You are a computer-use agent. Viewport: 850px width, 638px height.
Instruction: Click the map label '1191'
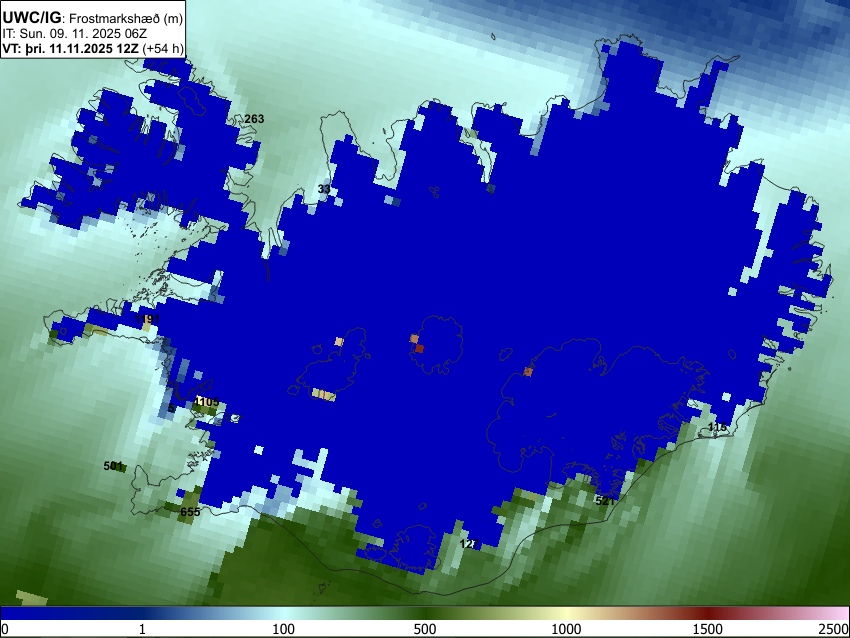(x=148, y=318)
